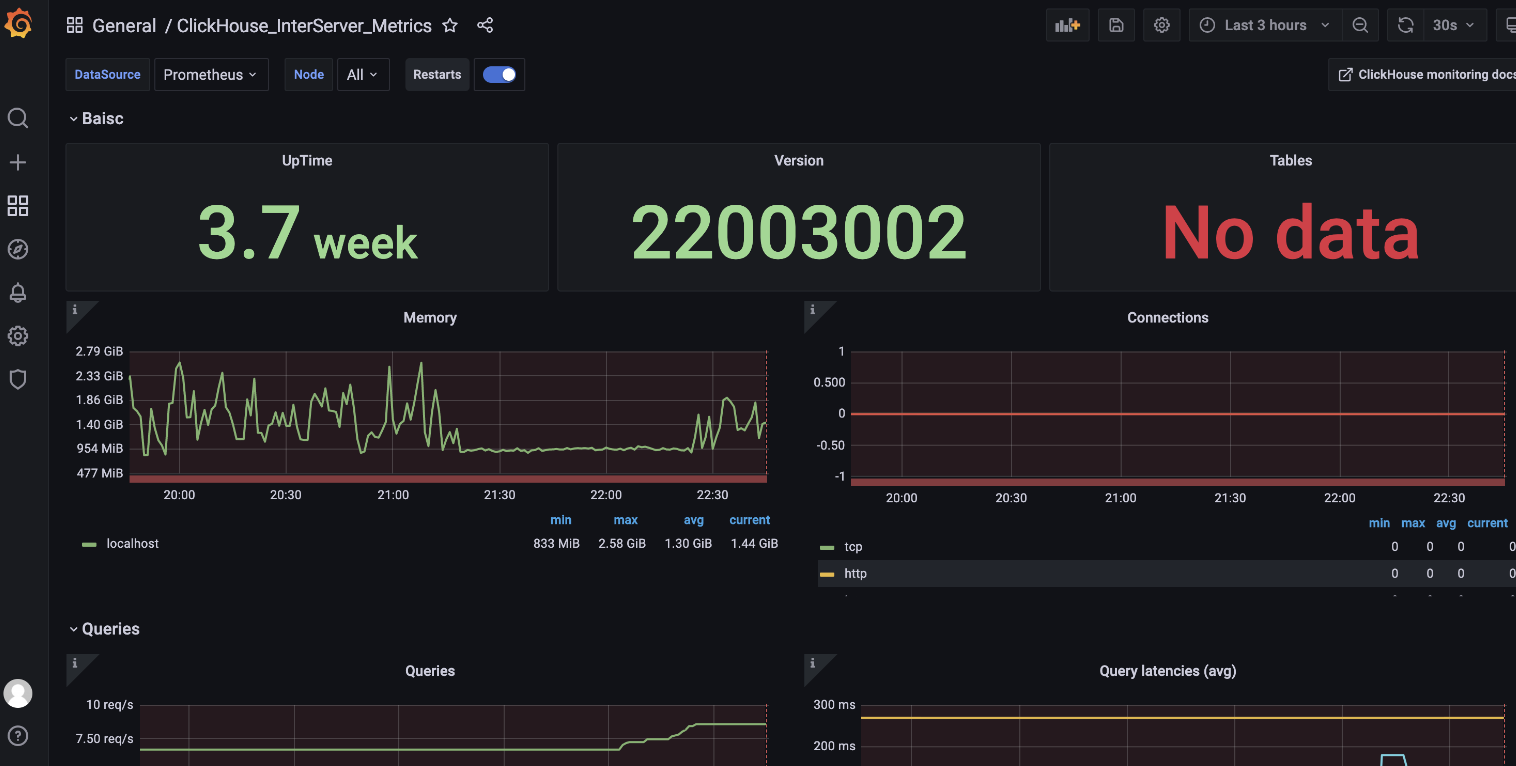
Task: Open the Explore compass icon
Action: pyautogui.click(x=18, y=249)
